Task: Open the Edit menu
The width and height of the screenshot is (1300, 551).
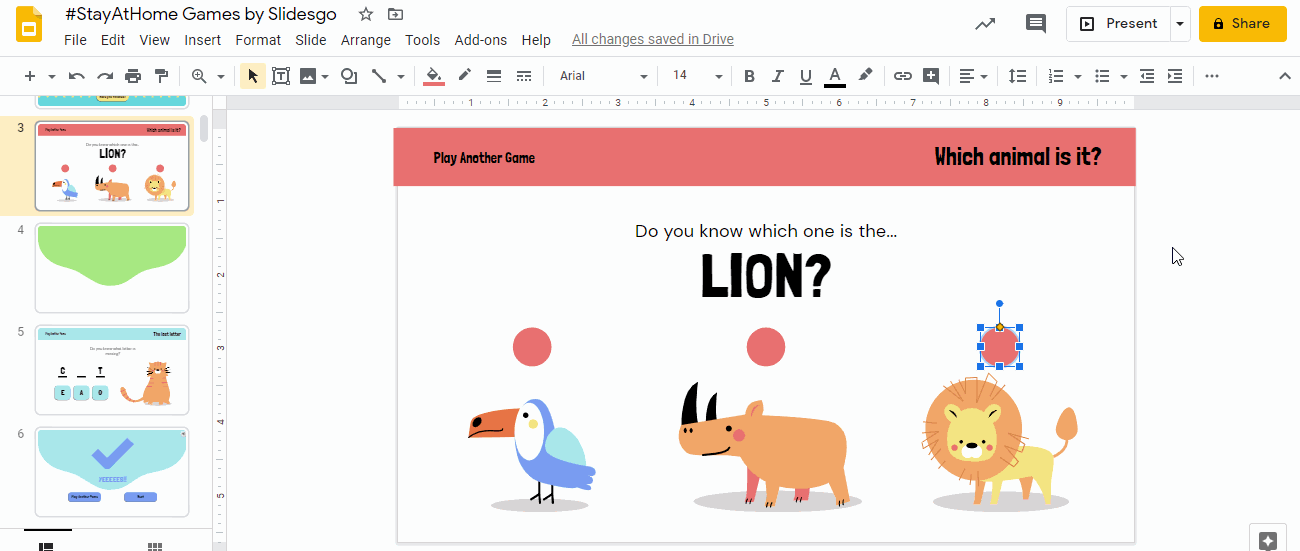Action: pyautogui.click(x=113, y=40)
